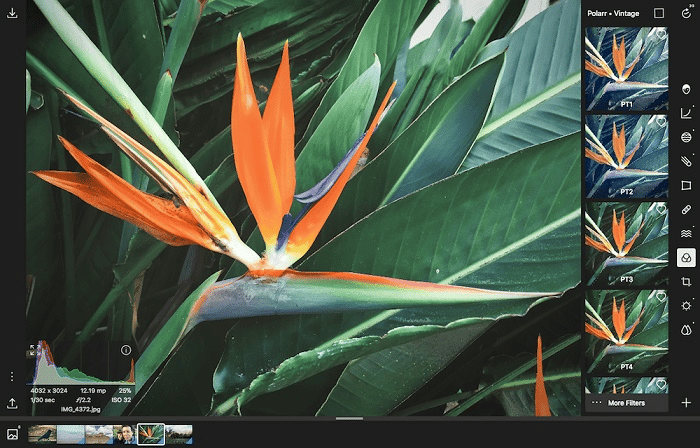Favorite the PT1 filter with its heart
Image resolution: width=700 pixels, height=448 pixels.
tap(660, 34)
